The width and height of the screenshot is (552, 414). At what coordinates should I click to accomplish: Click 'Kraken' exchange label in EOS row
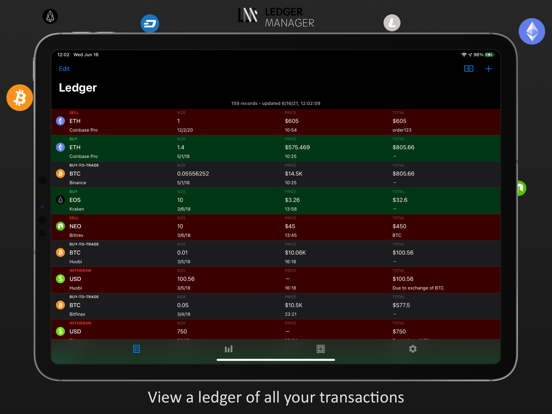tap(76, 209)
